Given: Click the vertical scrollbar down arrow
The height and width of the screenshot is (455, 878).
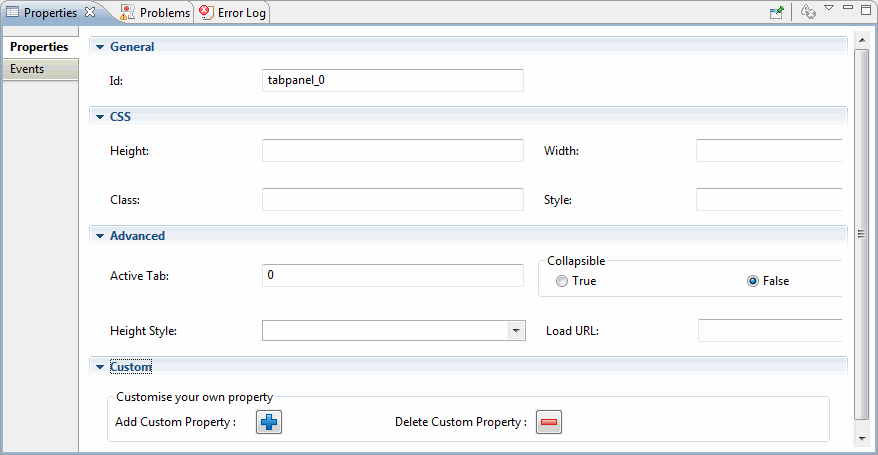Looking at the screenshot, I should click(862, 439).
